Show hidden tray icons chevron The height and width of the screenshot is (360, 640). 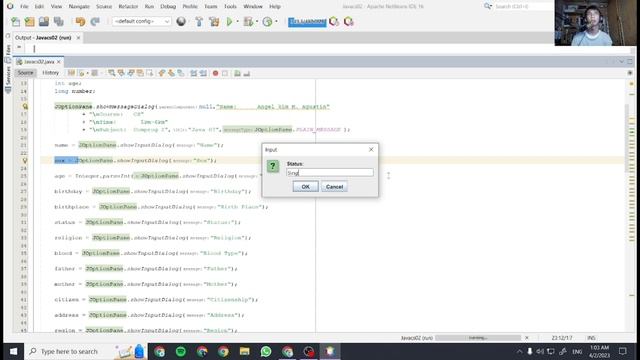coord(519,351)
